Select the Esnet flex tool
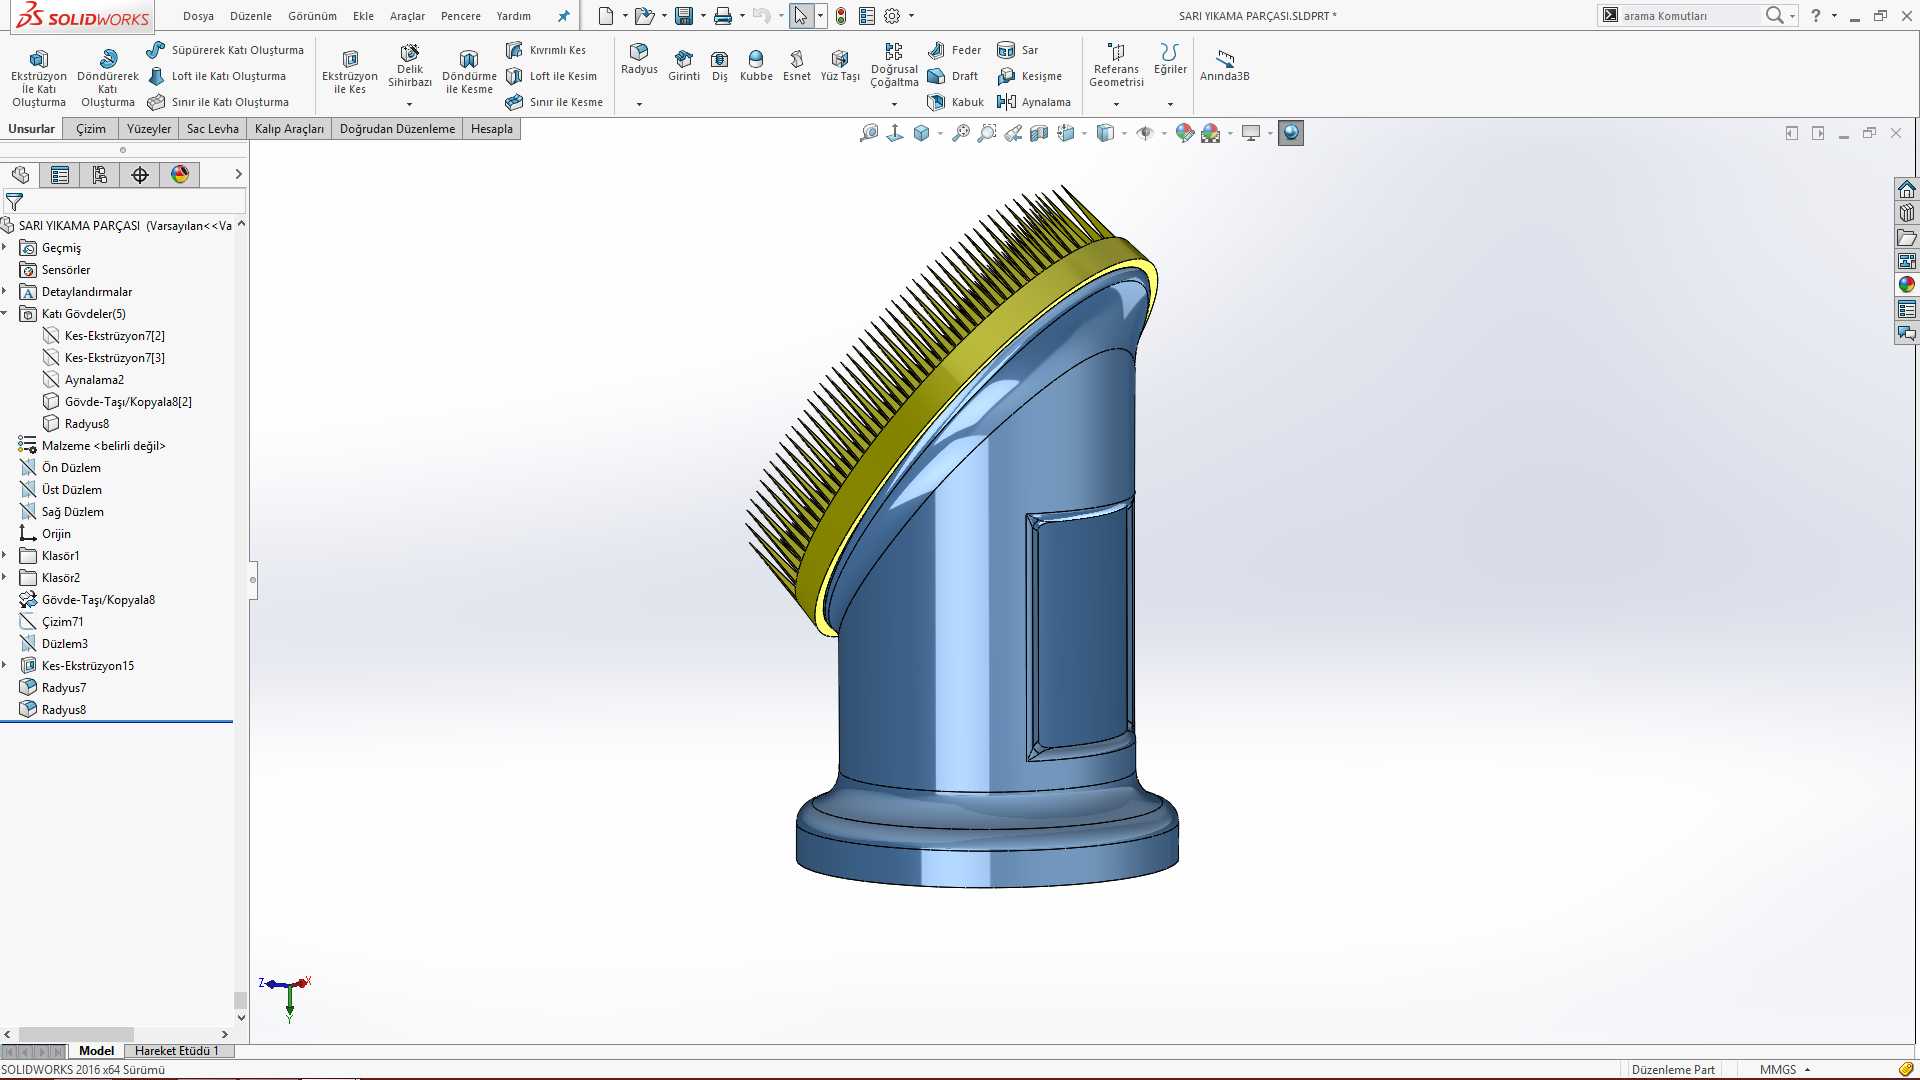 797,66
